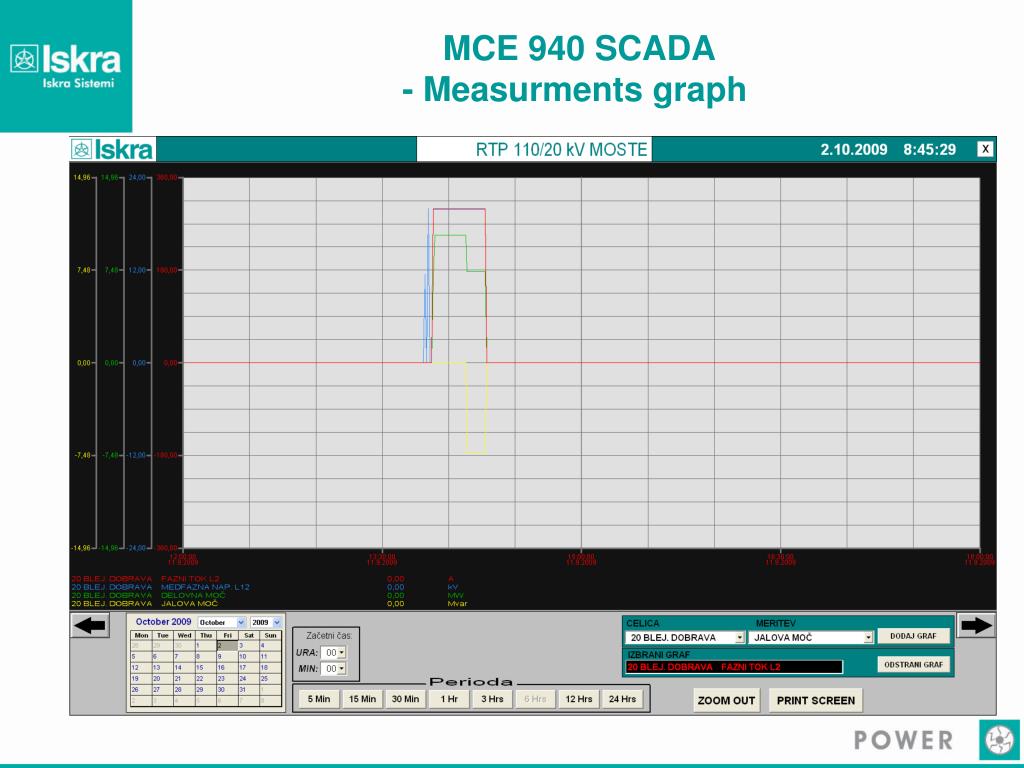Click the yellow JALOVA MOČ legend entry
This screenshot has height=768, width=1024.
click(189, 603)
